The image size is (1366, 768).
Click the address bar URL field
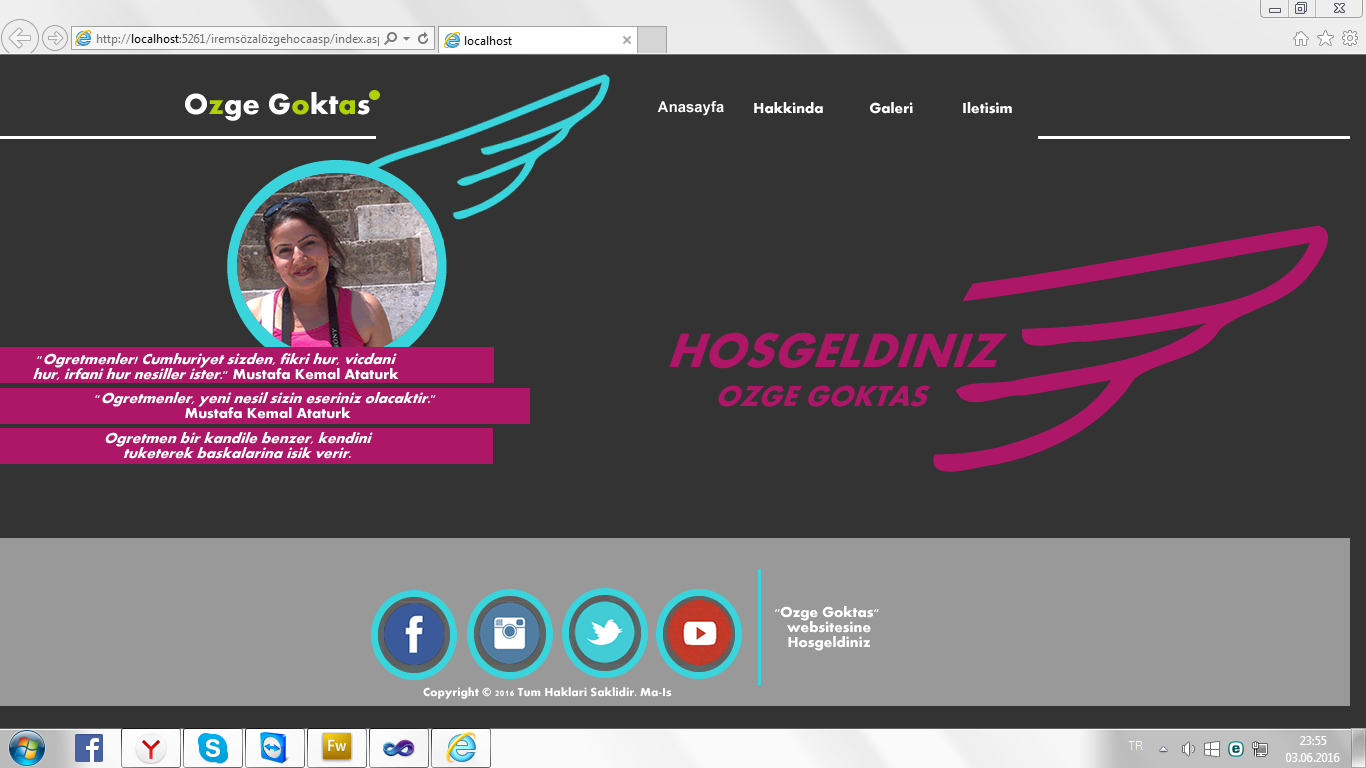pos(228,39)
